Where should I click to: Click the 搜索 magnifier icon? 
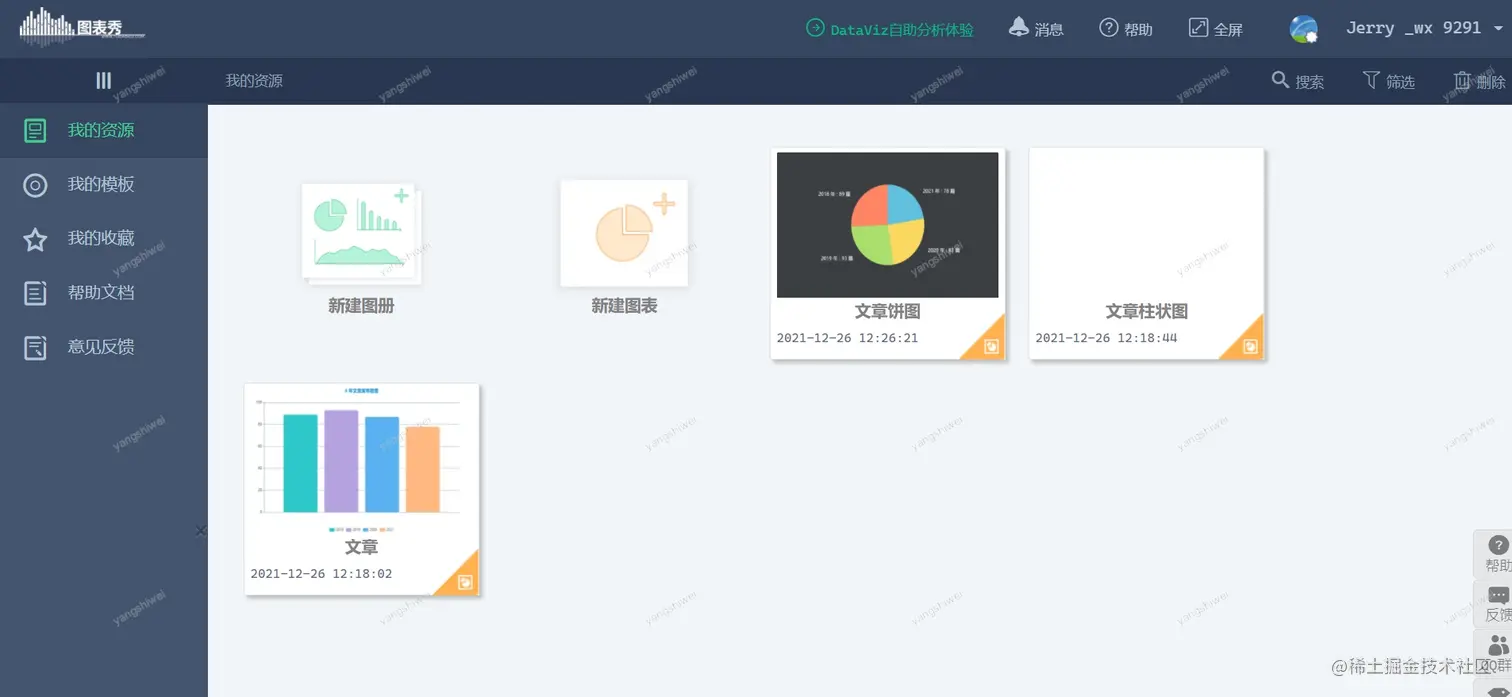coord(1280,80)
